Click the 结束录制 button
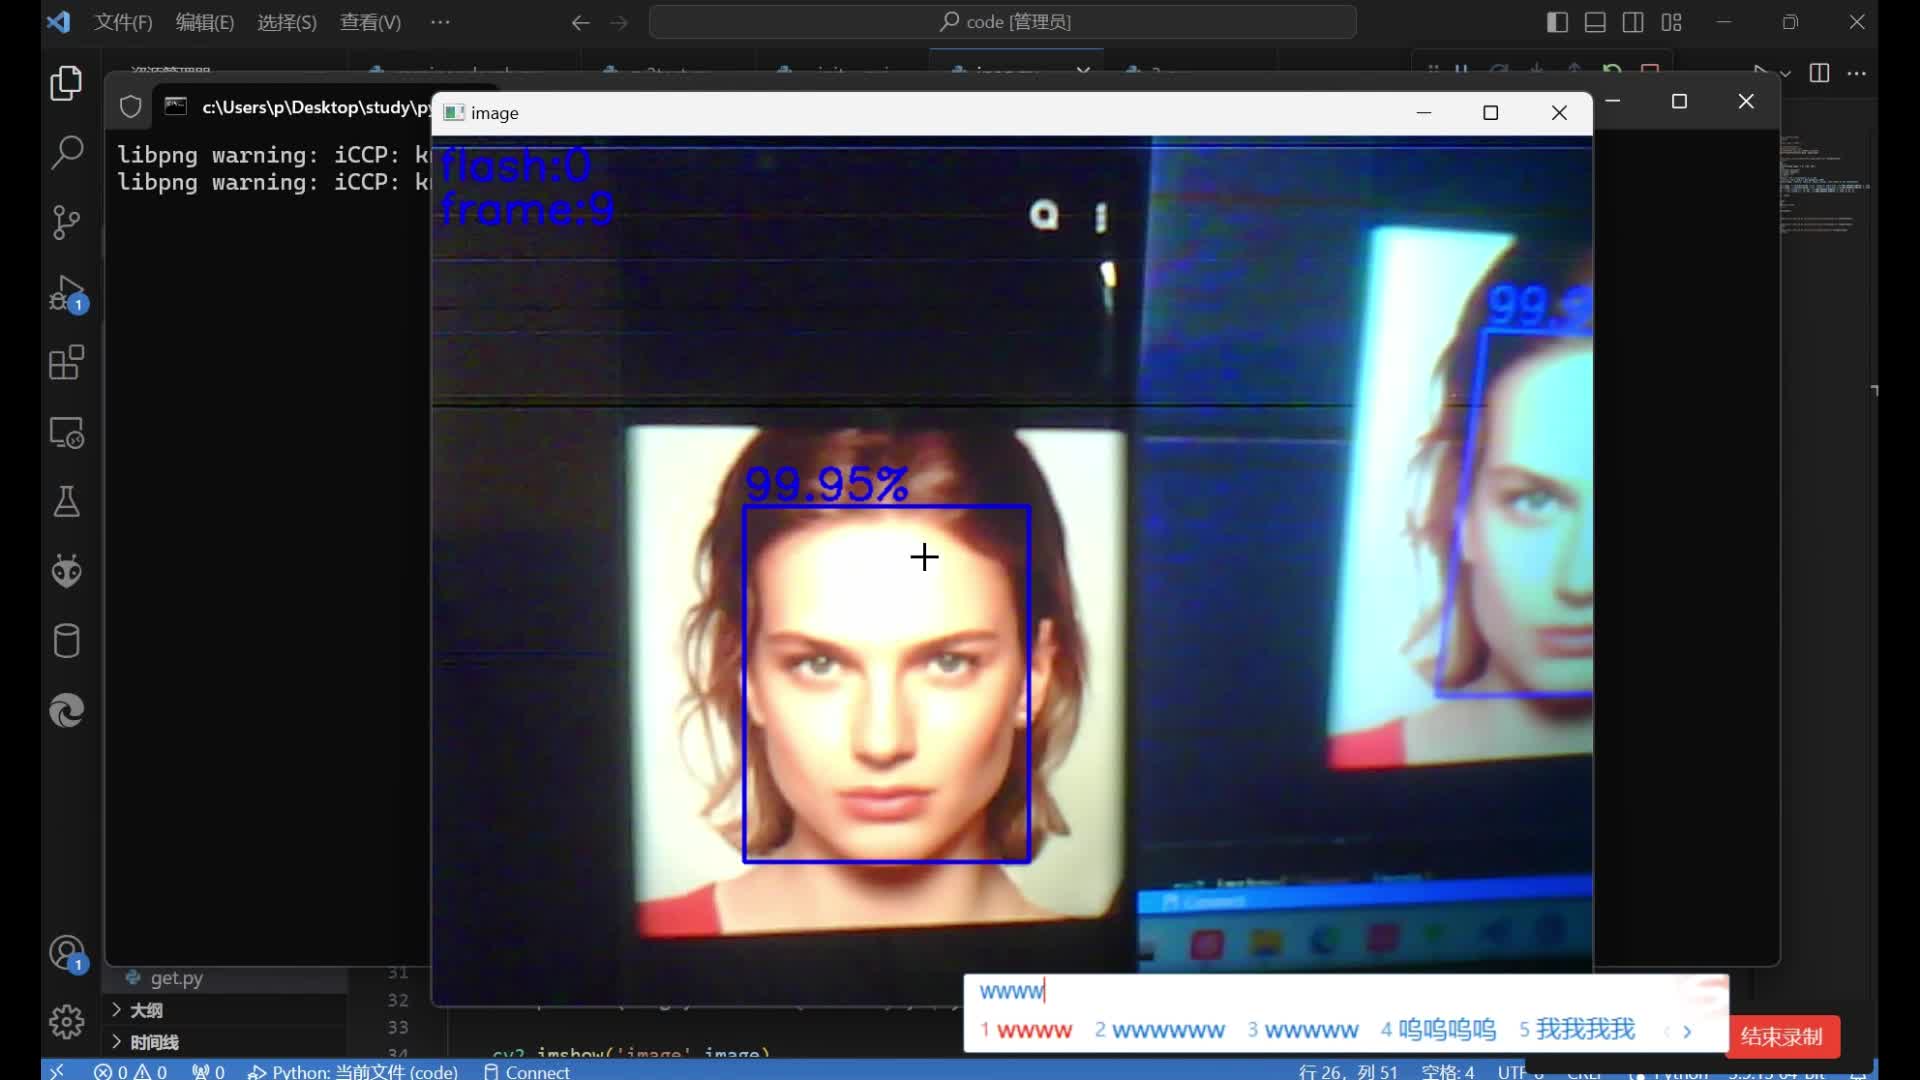1920x1080 pixels. click(1781, 1037)
